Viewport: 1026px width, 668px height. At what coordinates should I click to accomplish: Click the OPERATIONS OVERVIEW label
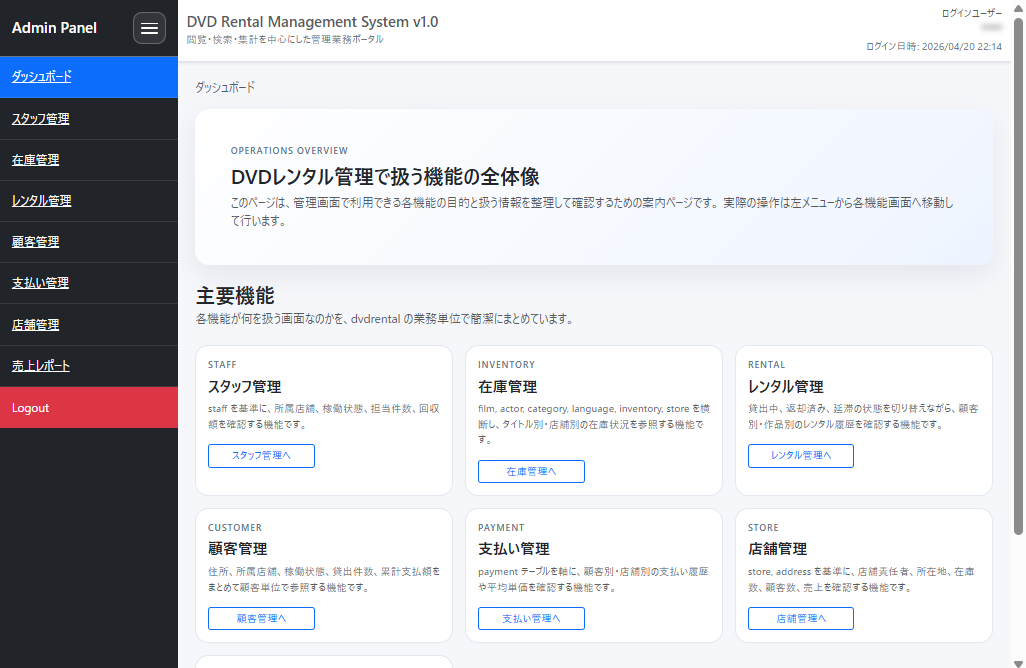289,150
